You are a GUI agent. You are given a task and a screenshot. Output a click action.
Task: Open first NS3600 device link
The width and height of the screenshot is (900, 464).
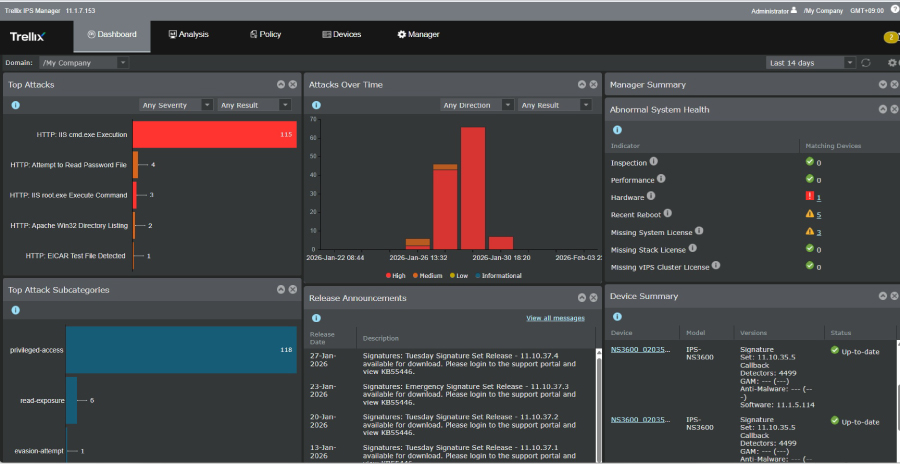[x=640, y=349]
